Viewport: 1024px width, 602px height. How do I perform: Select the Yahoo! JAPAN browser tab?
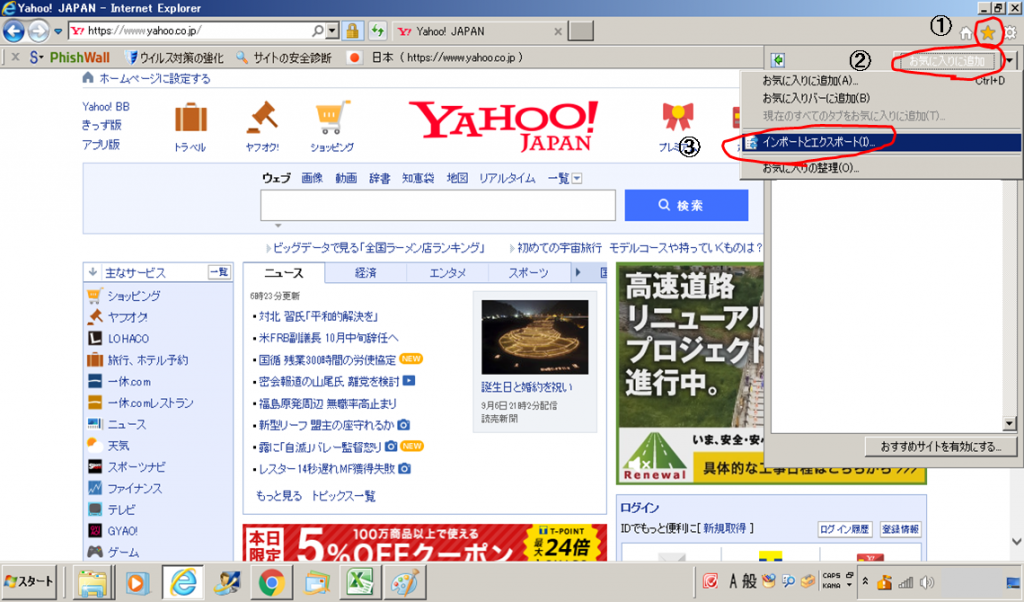coord(473,31)
